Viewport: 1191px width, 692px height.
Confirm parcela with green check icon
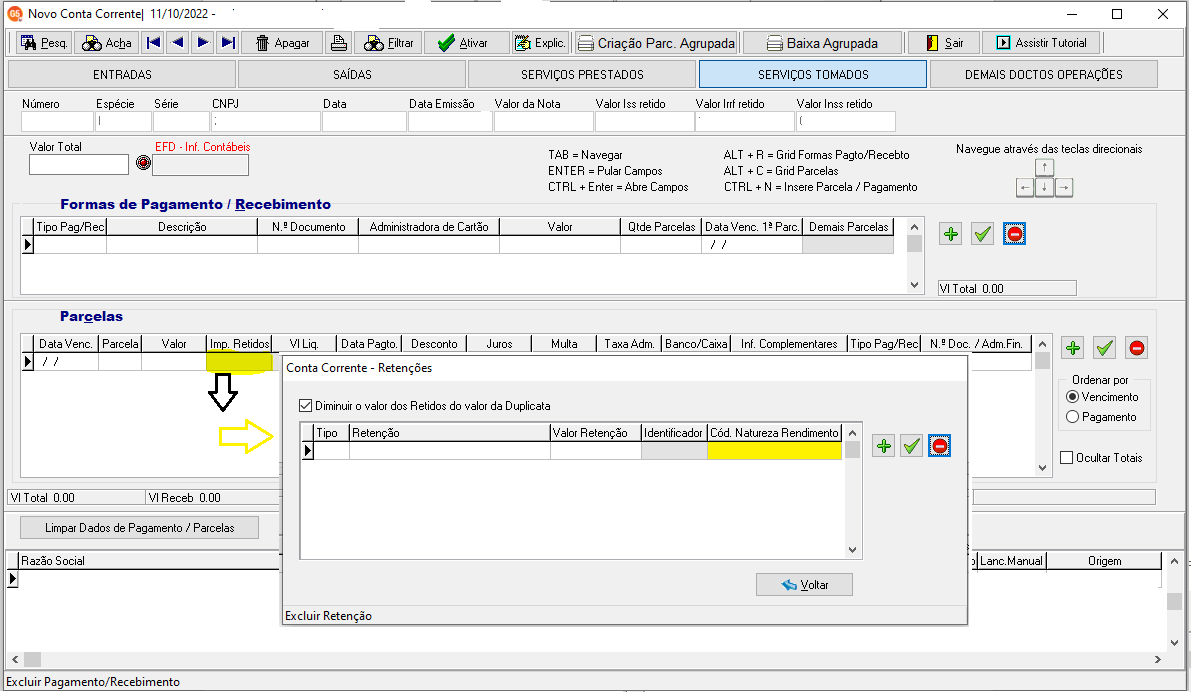pos(1104,348)
